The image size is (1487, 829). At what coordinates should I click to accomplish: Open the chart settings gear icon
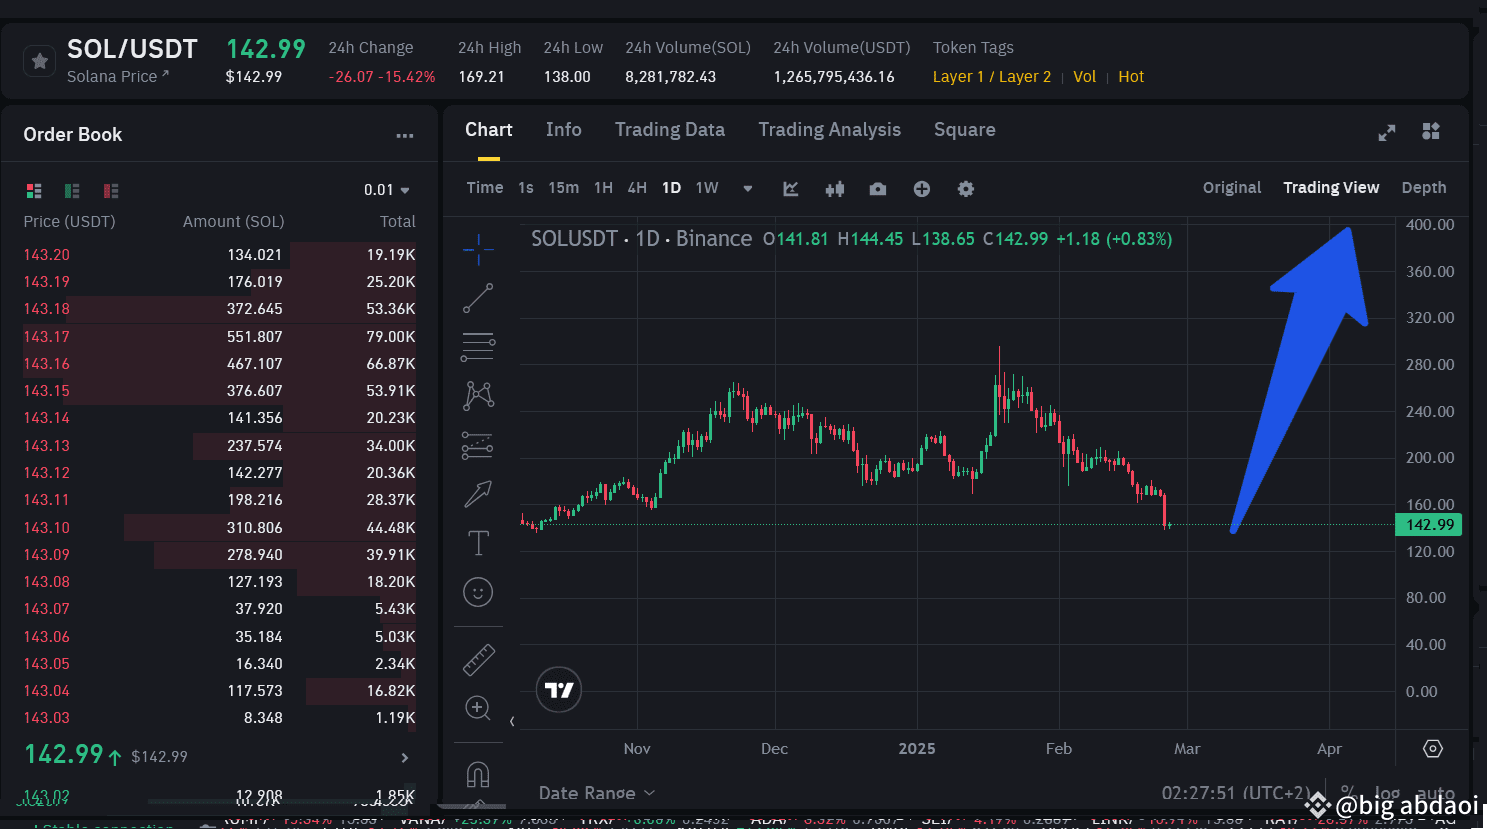click(966, 188)
